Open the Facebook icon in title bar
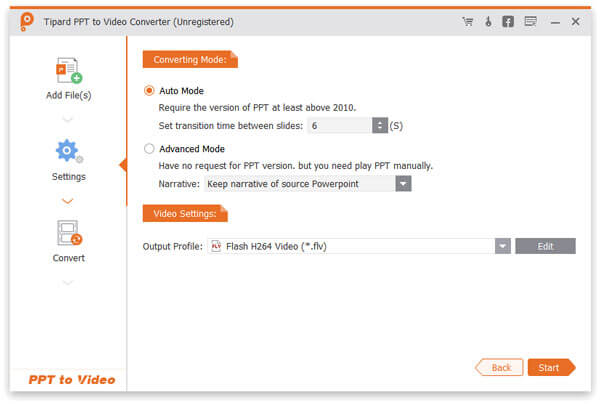The width and height of the screenshot is (600, 404). click(x=508, y=21)
